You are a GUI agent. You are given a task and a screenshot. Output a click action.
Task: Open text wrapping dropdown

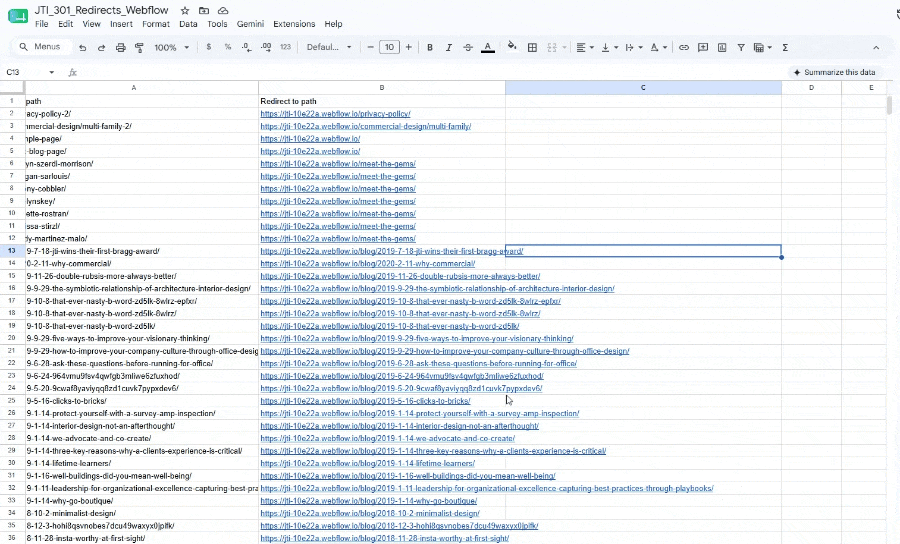634,48
